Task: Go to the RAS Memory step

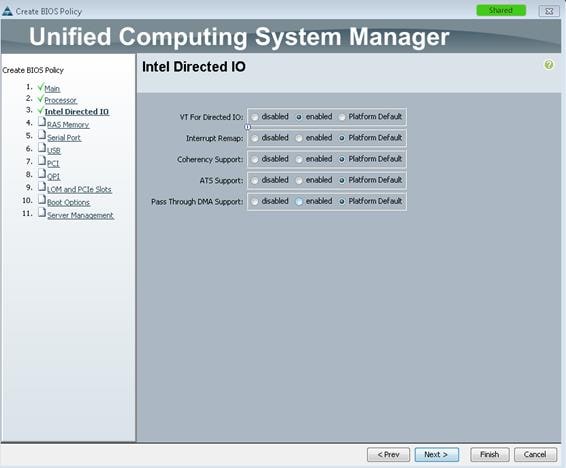Action: pos(68,124)
